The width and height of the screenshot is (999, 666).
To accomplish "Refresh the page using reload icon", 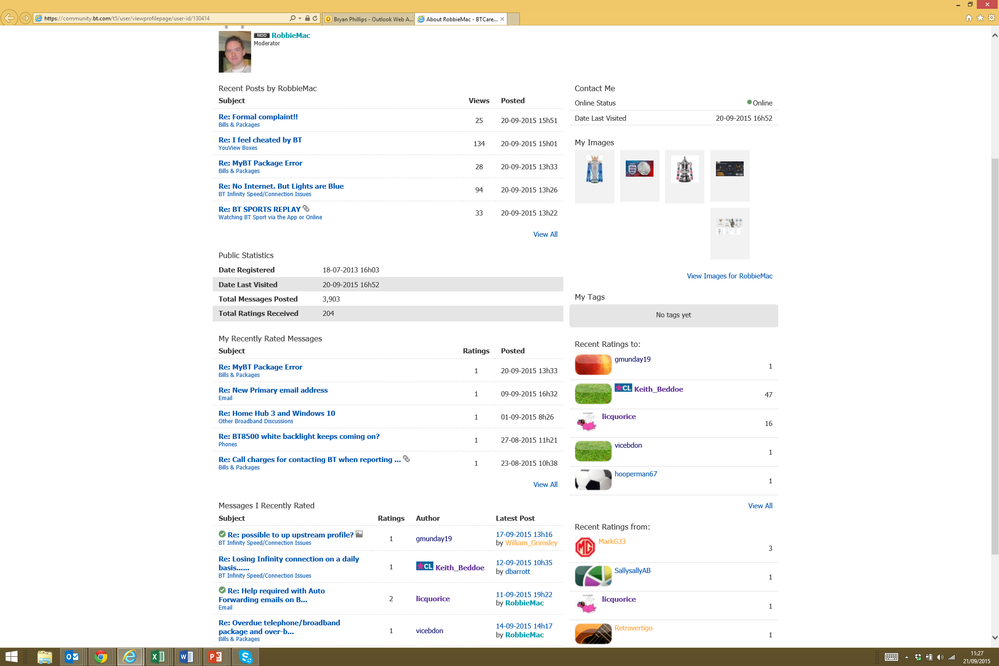I will pos(315,18).
